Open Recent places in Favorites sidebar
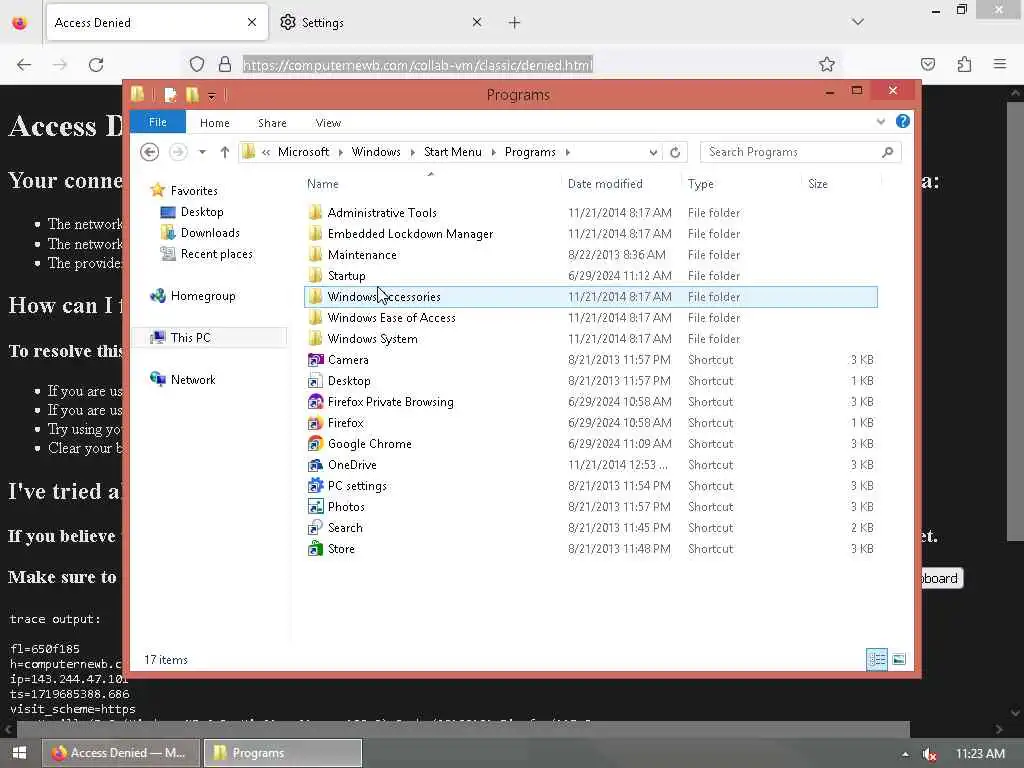 pyautogui.click(x=216, y=254)
